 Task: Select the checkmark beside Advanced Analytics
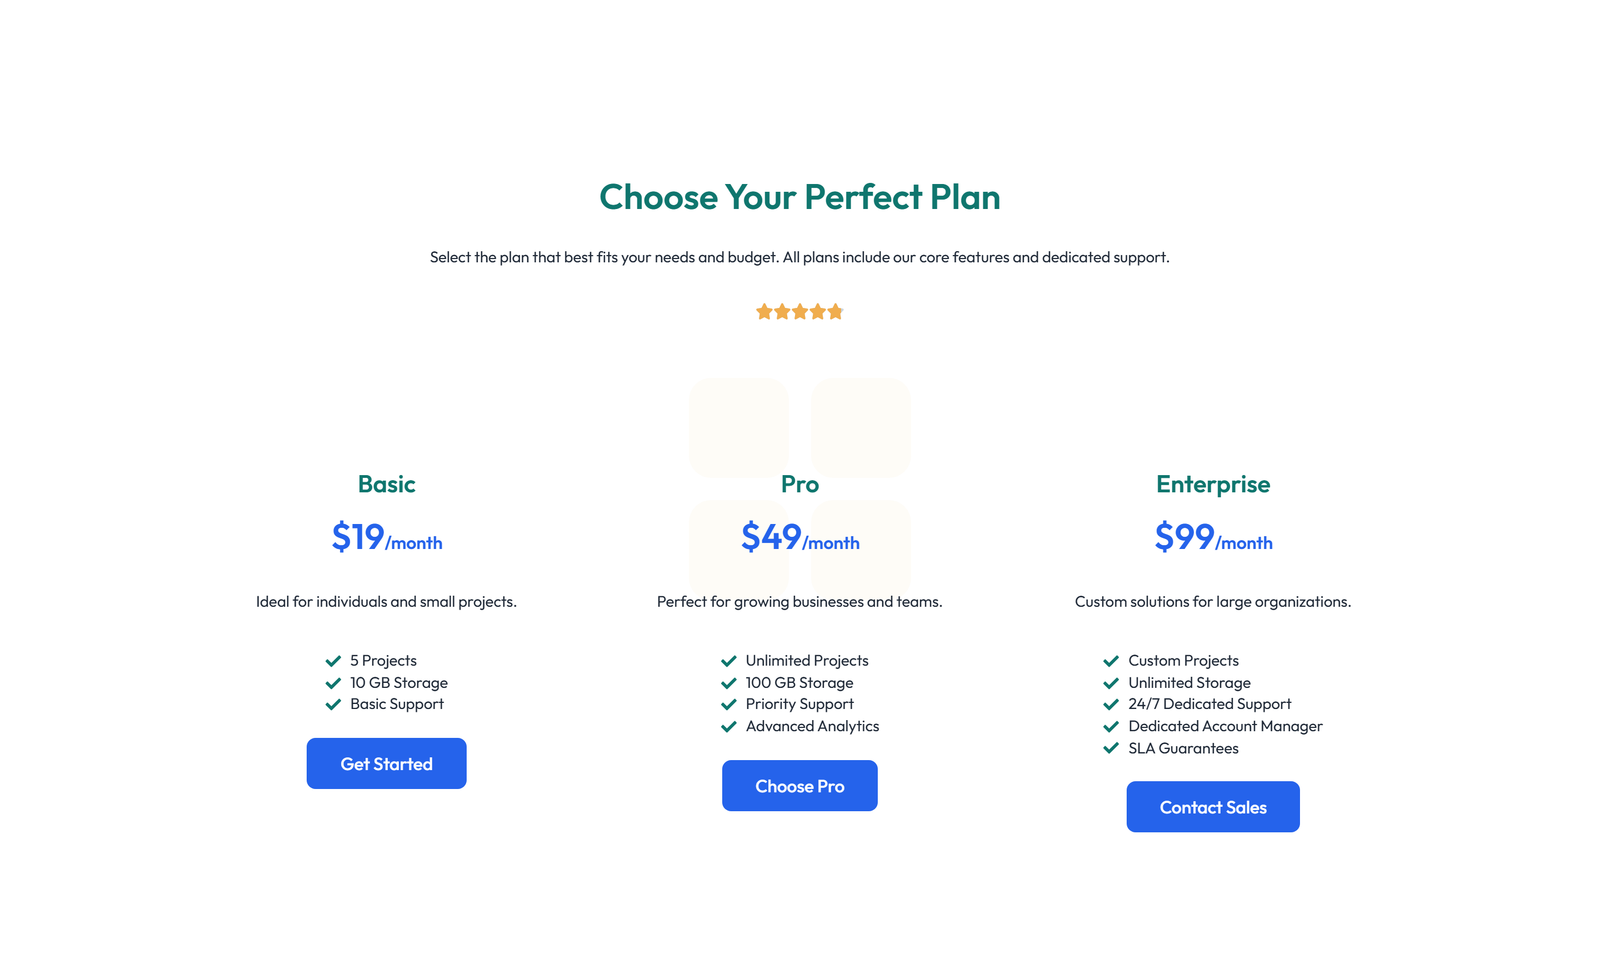pos(728,726)
